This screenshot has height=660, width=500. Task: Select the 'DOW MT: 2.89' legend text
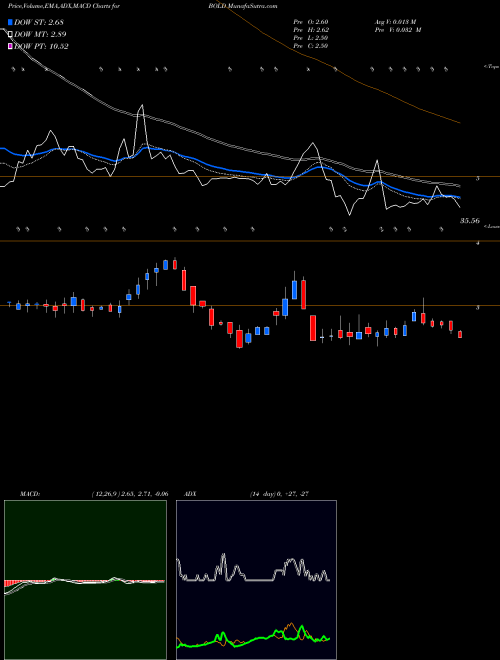pos(40,35)
